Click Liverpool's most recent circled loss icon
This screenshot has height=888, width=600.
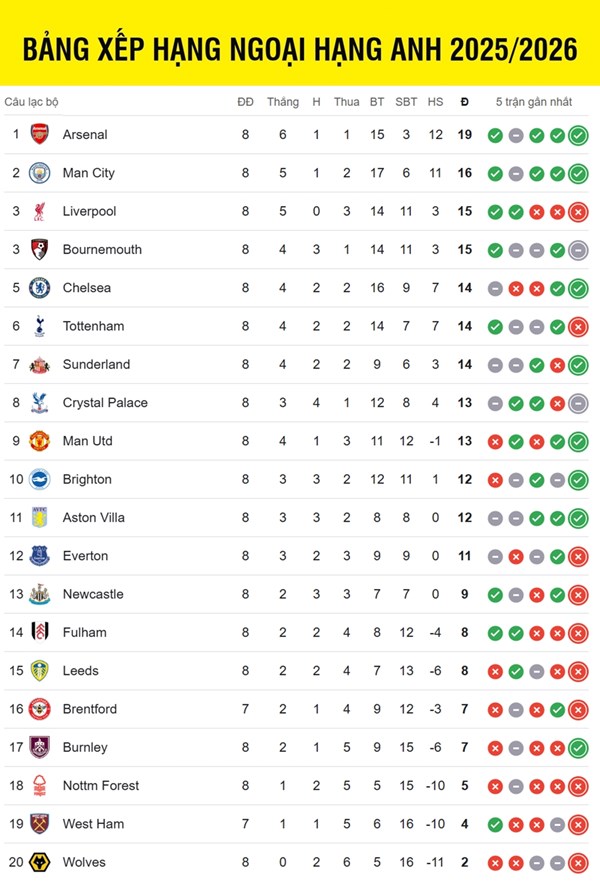click(578, 211)
